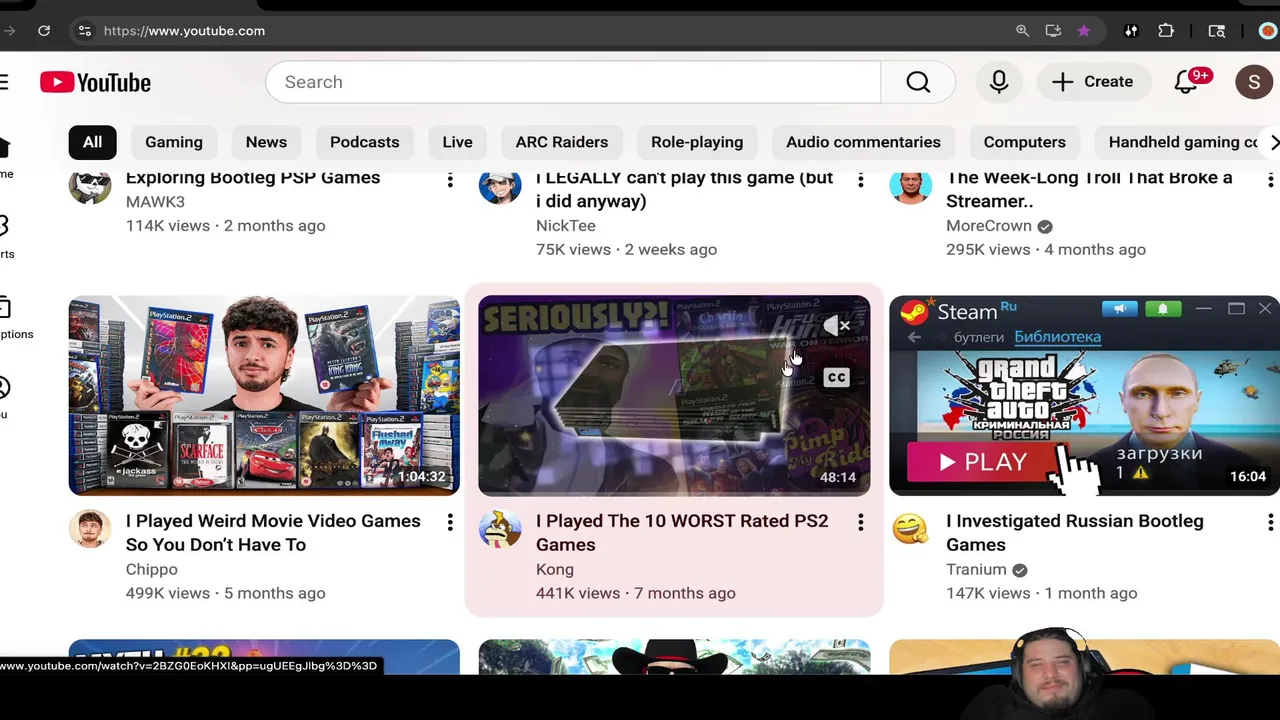Open I LEGALLY can't play this game title
The height and width of the screenshot is (720, 1280).
click(x=685, y=189)
